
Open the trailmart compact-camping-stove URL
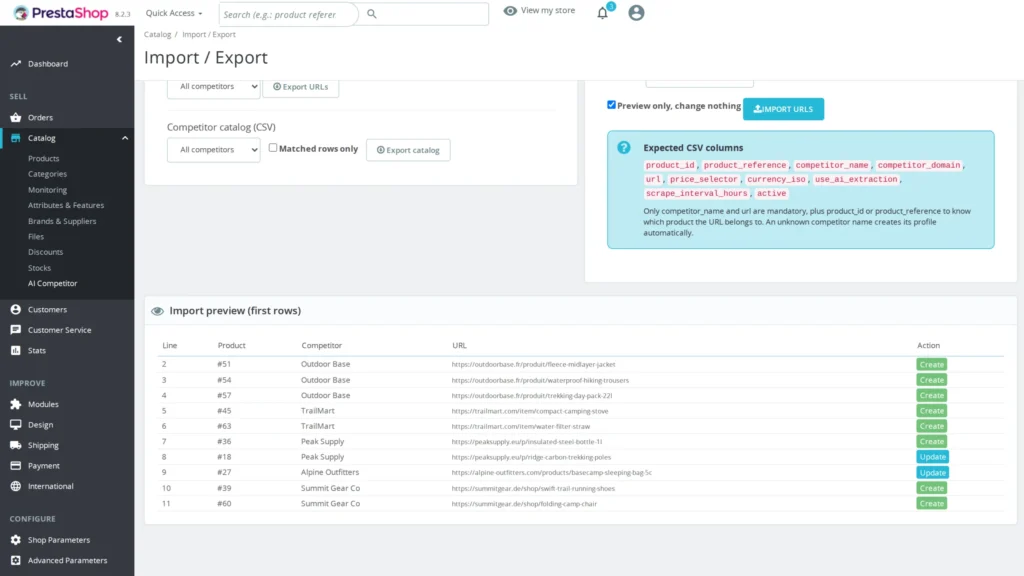pyautogui.click(x=530, y=411)
